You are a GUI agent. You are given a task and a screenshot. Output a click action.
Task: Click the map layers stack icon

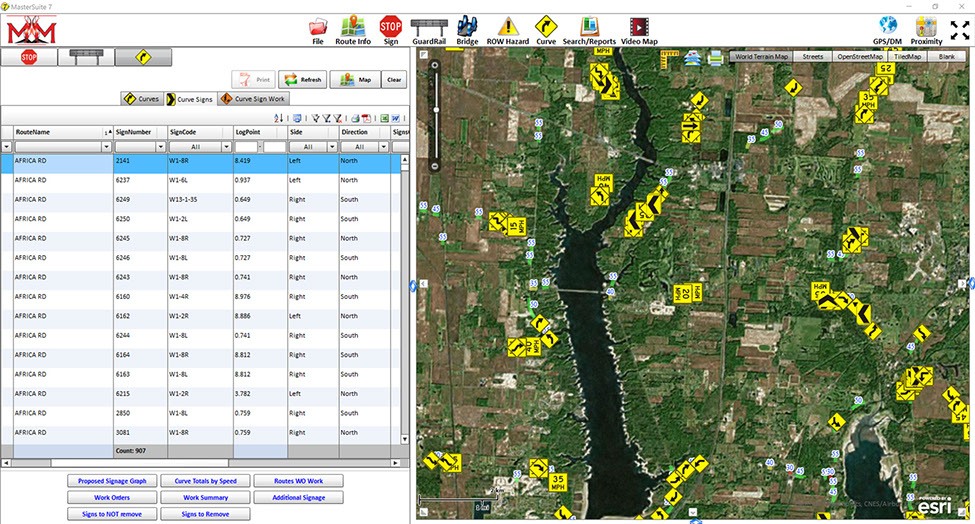[x=691, y=58]
